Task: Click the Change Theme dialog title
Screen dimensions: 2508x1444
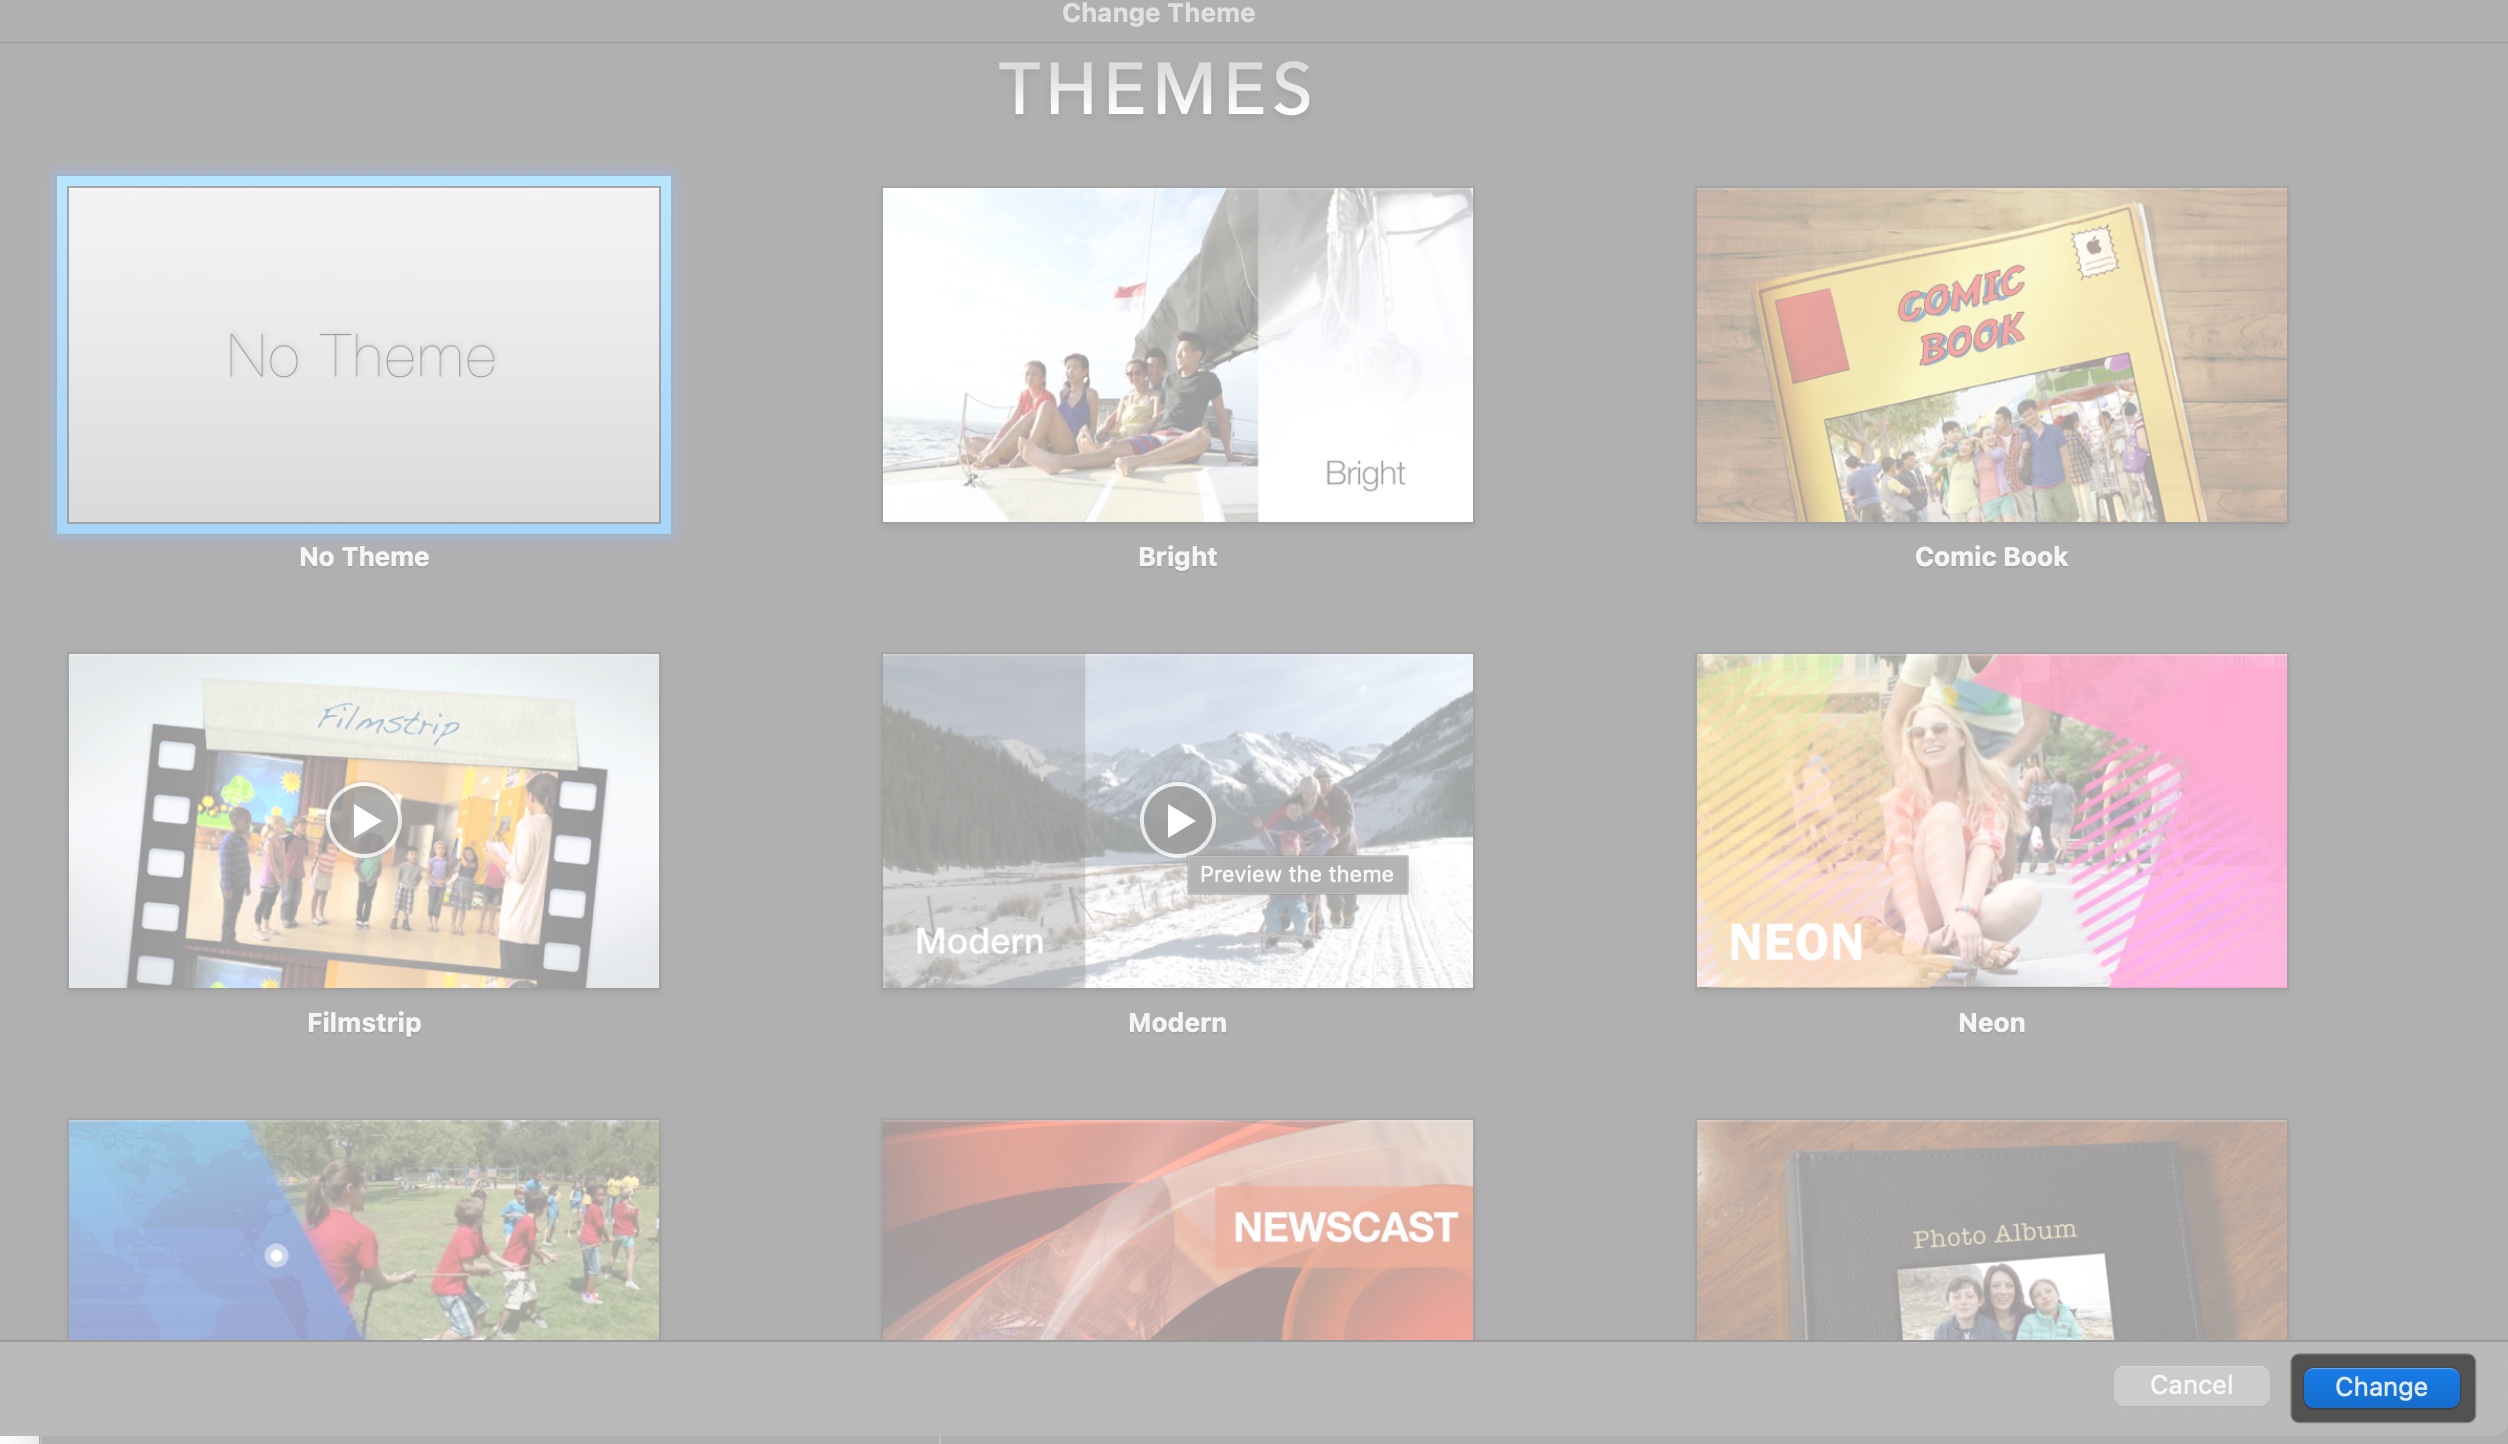Action: [1158, 14]
